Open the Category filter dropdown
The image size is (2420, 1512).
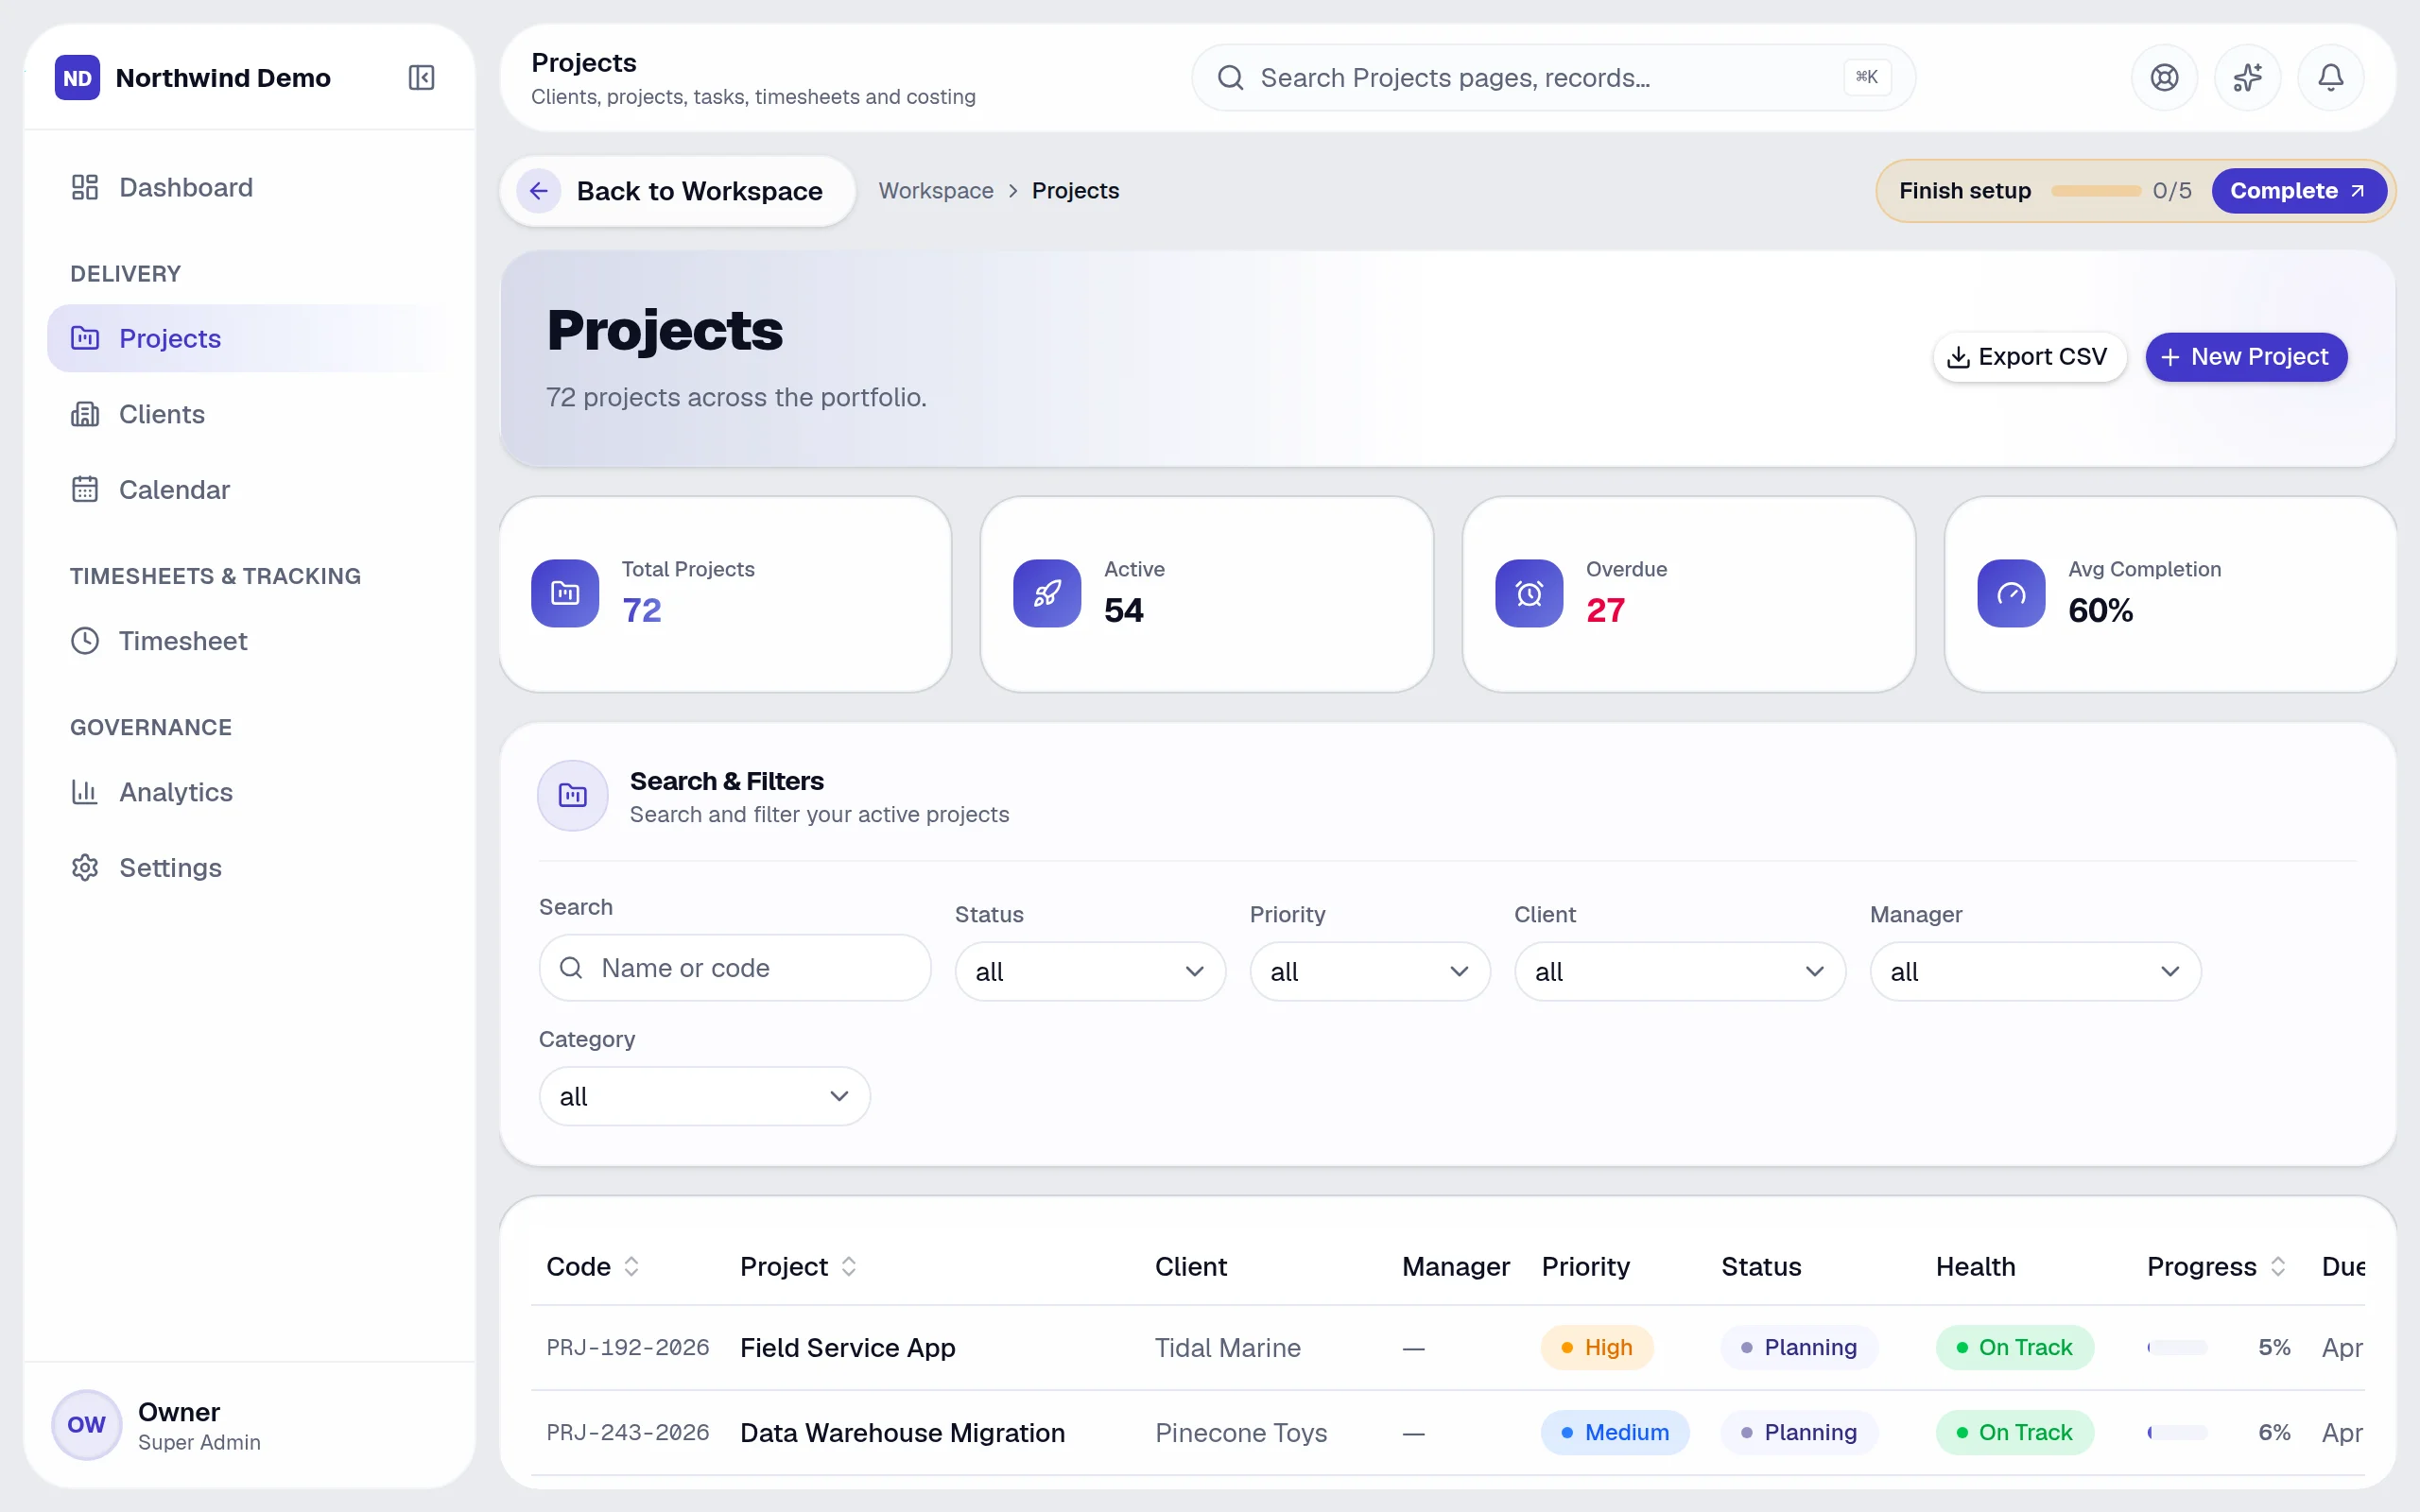[705, 1096]
